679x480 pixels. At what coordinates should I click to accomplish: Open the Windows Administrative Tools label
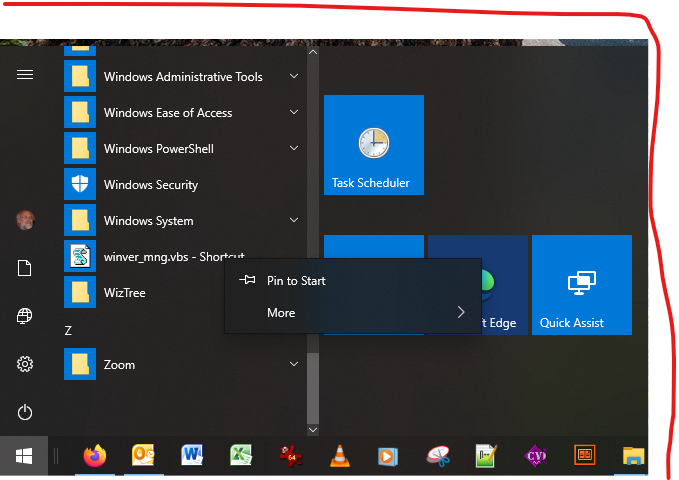coord(183,77)
